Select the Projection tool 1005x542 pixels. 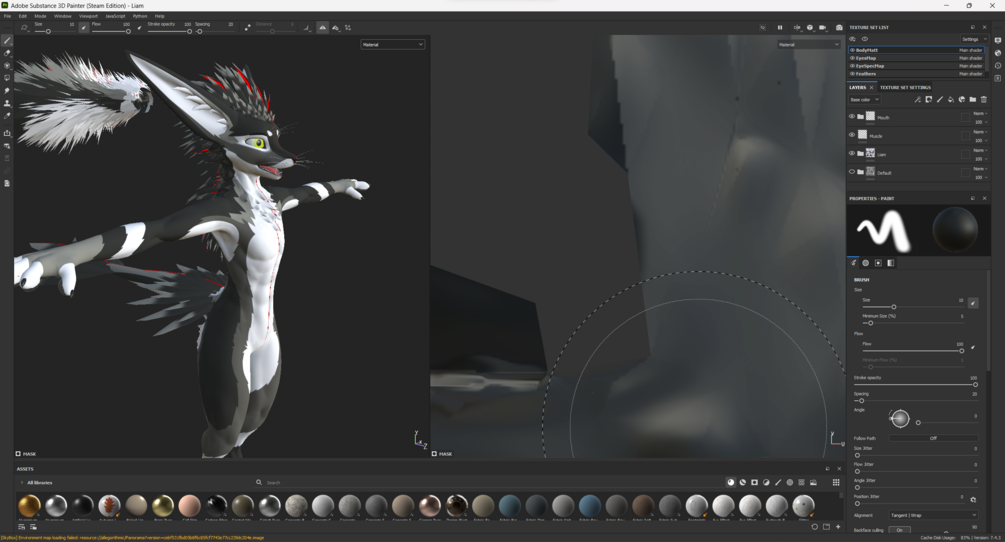click(x=7, y=65)
